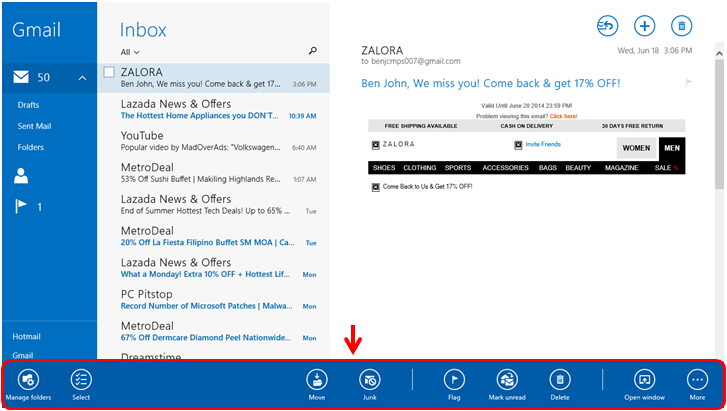Open the PC Pitstop email

click(x=214, y=300)
